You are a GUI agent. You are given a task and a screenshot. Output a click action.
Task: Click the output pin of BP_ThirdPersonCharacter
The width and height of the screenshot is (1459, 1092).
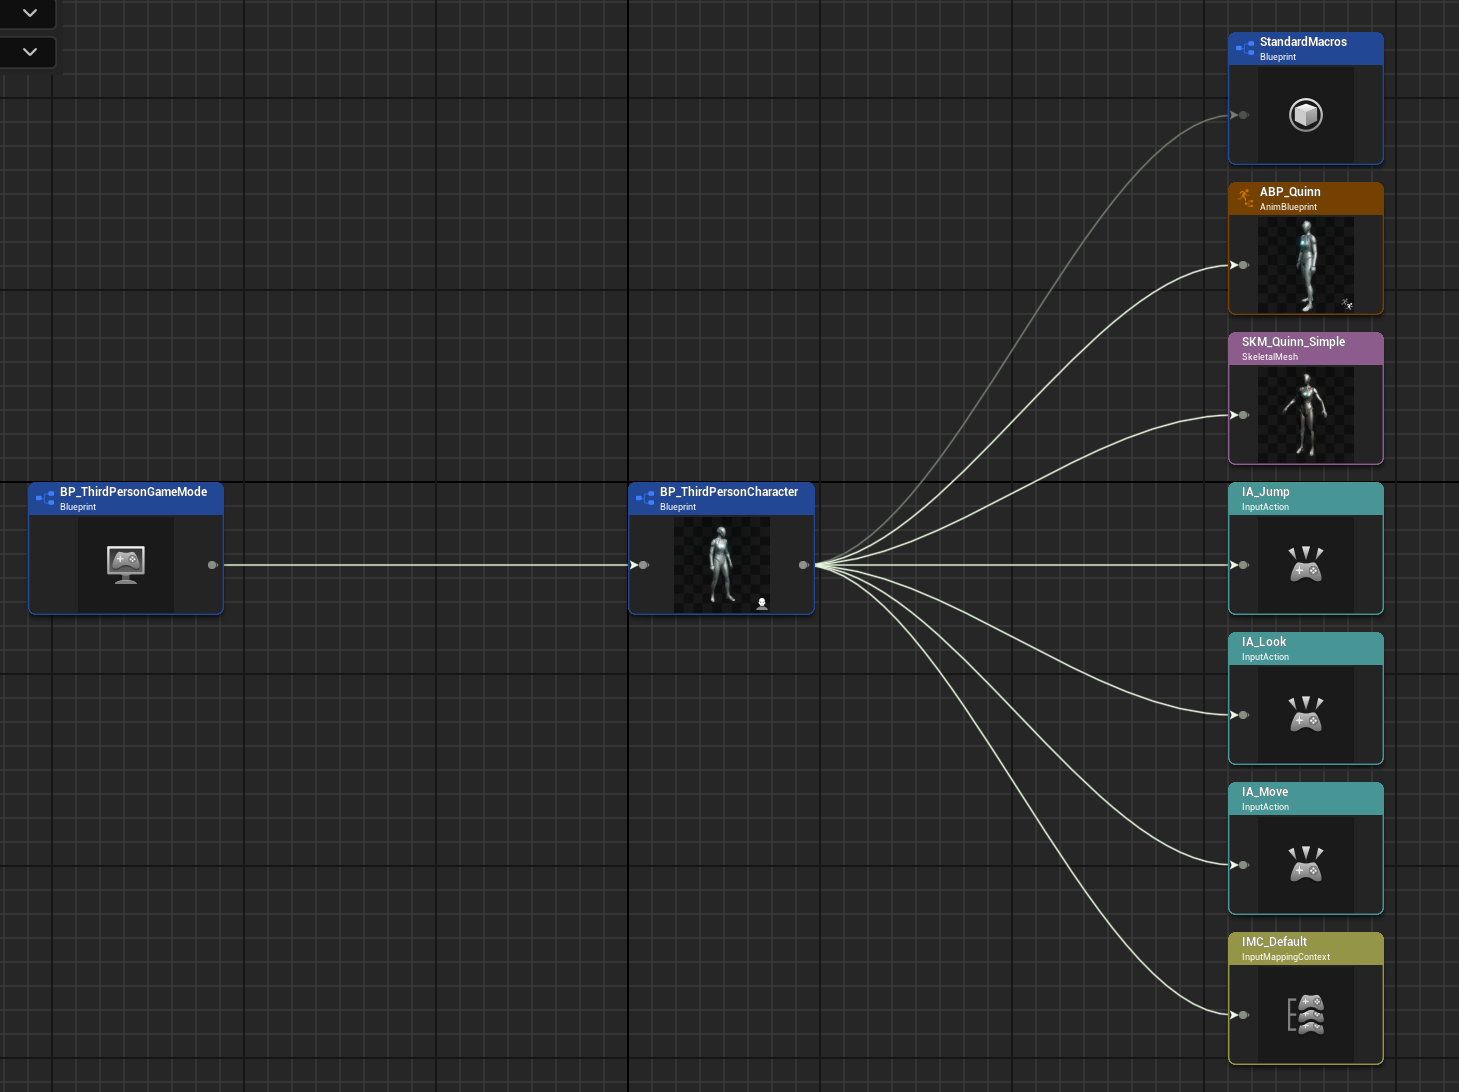pos(803,565)
